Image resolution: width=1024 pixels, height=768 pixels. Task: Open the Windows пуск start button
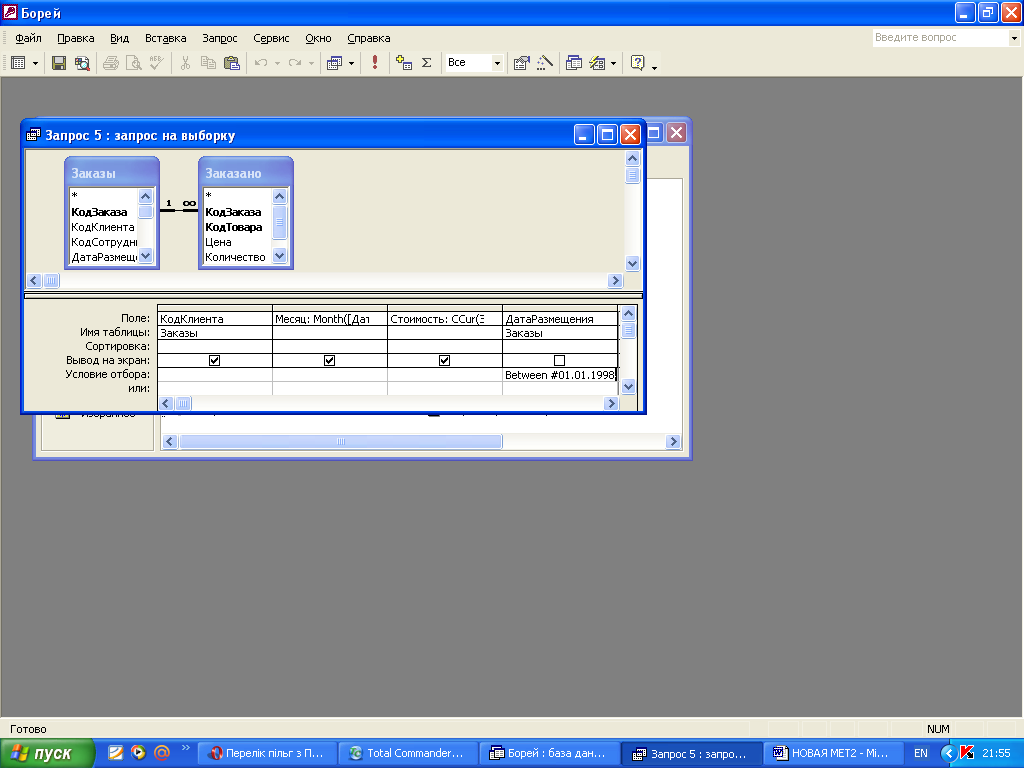(47, 753)
